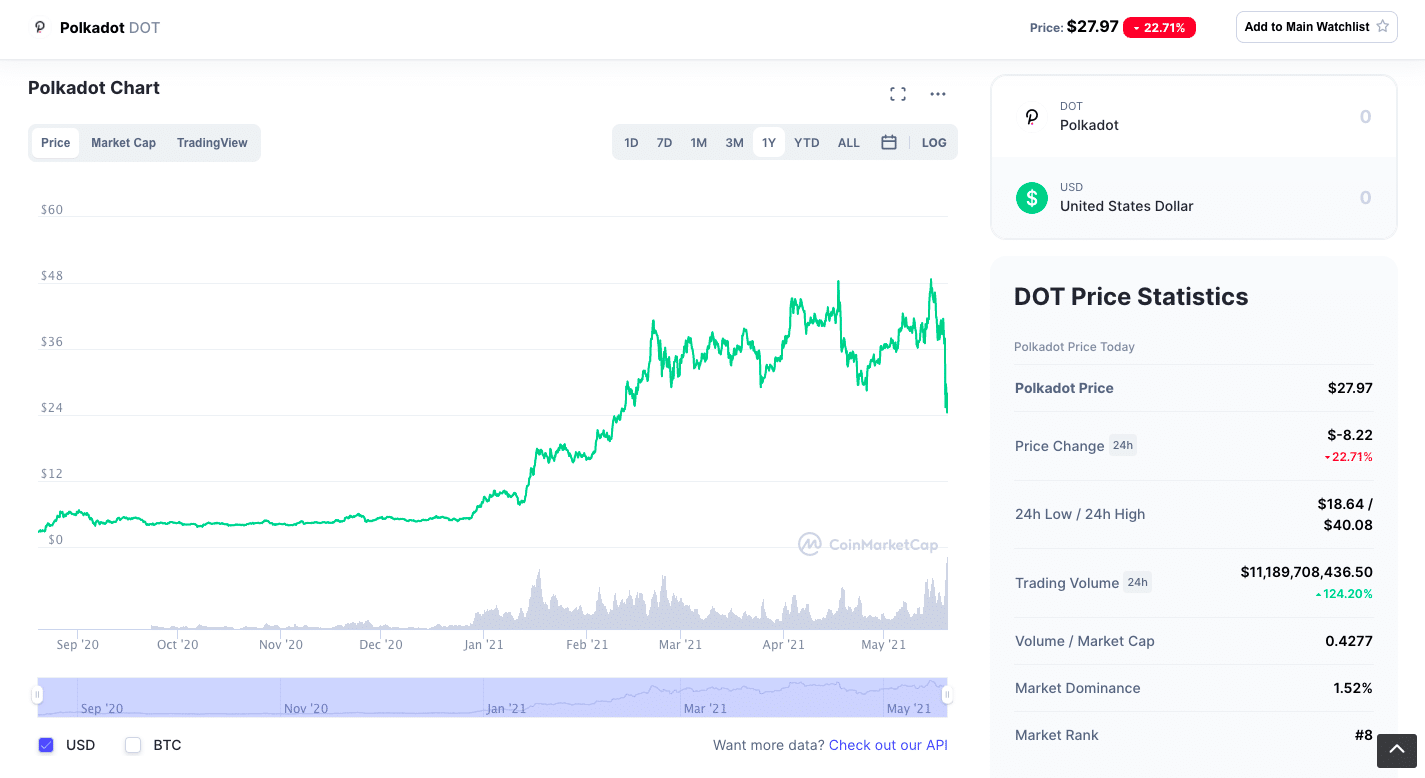Select the ALL time range
This screenshot has width=1425, height=778.
coord(849,143)
